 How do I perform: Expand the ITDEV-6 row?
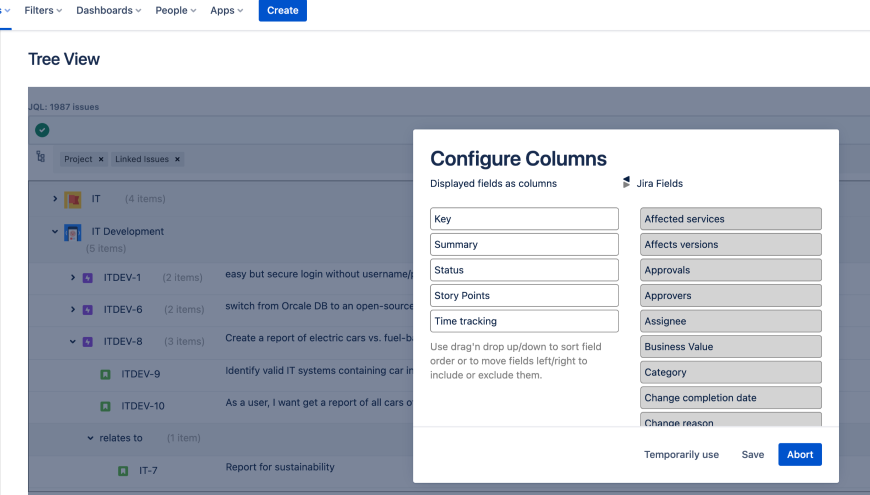tap(73, 309)
